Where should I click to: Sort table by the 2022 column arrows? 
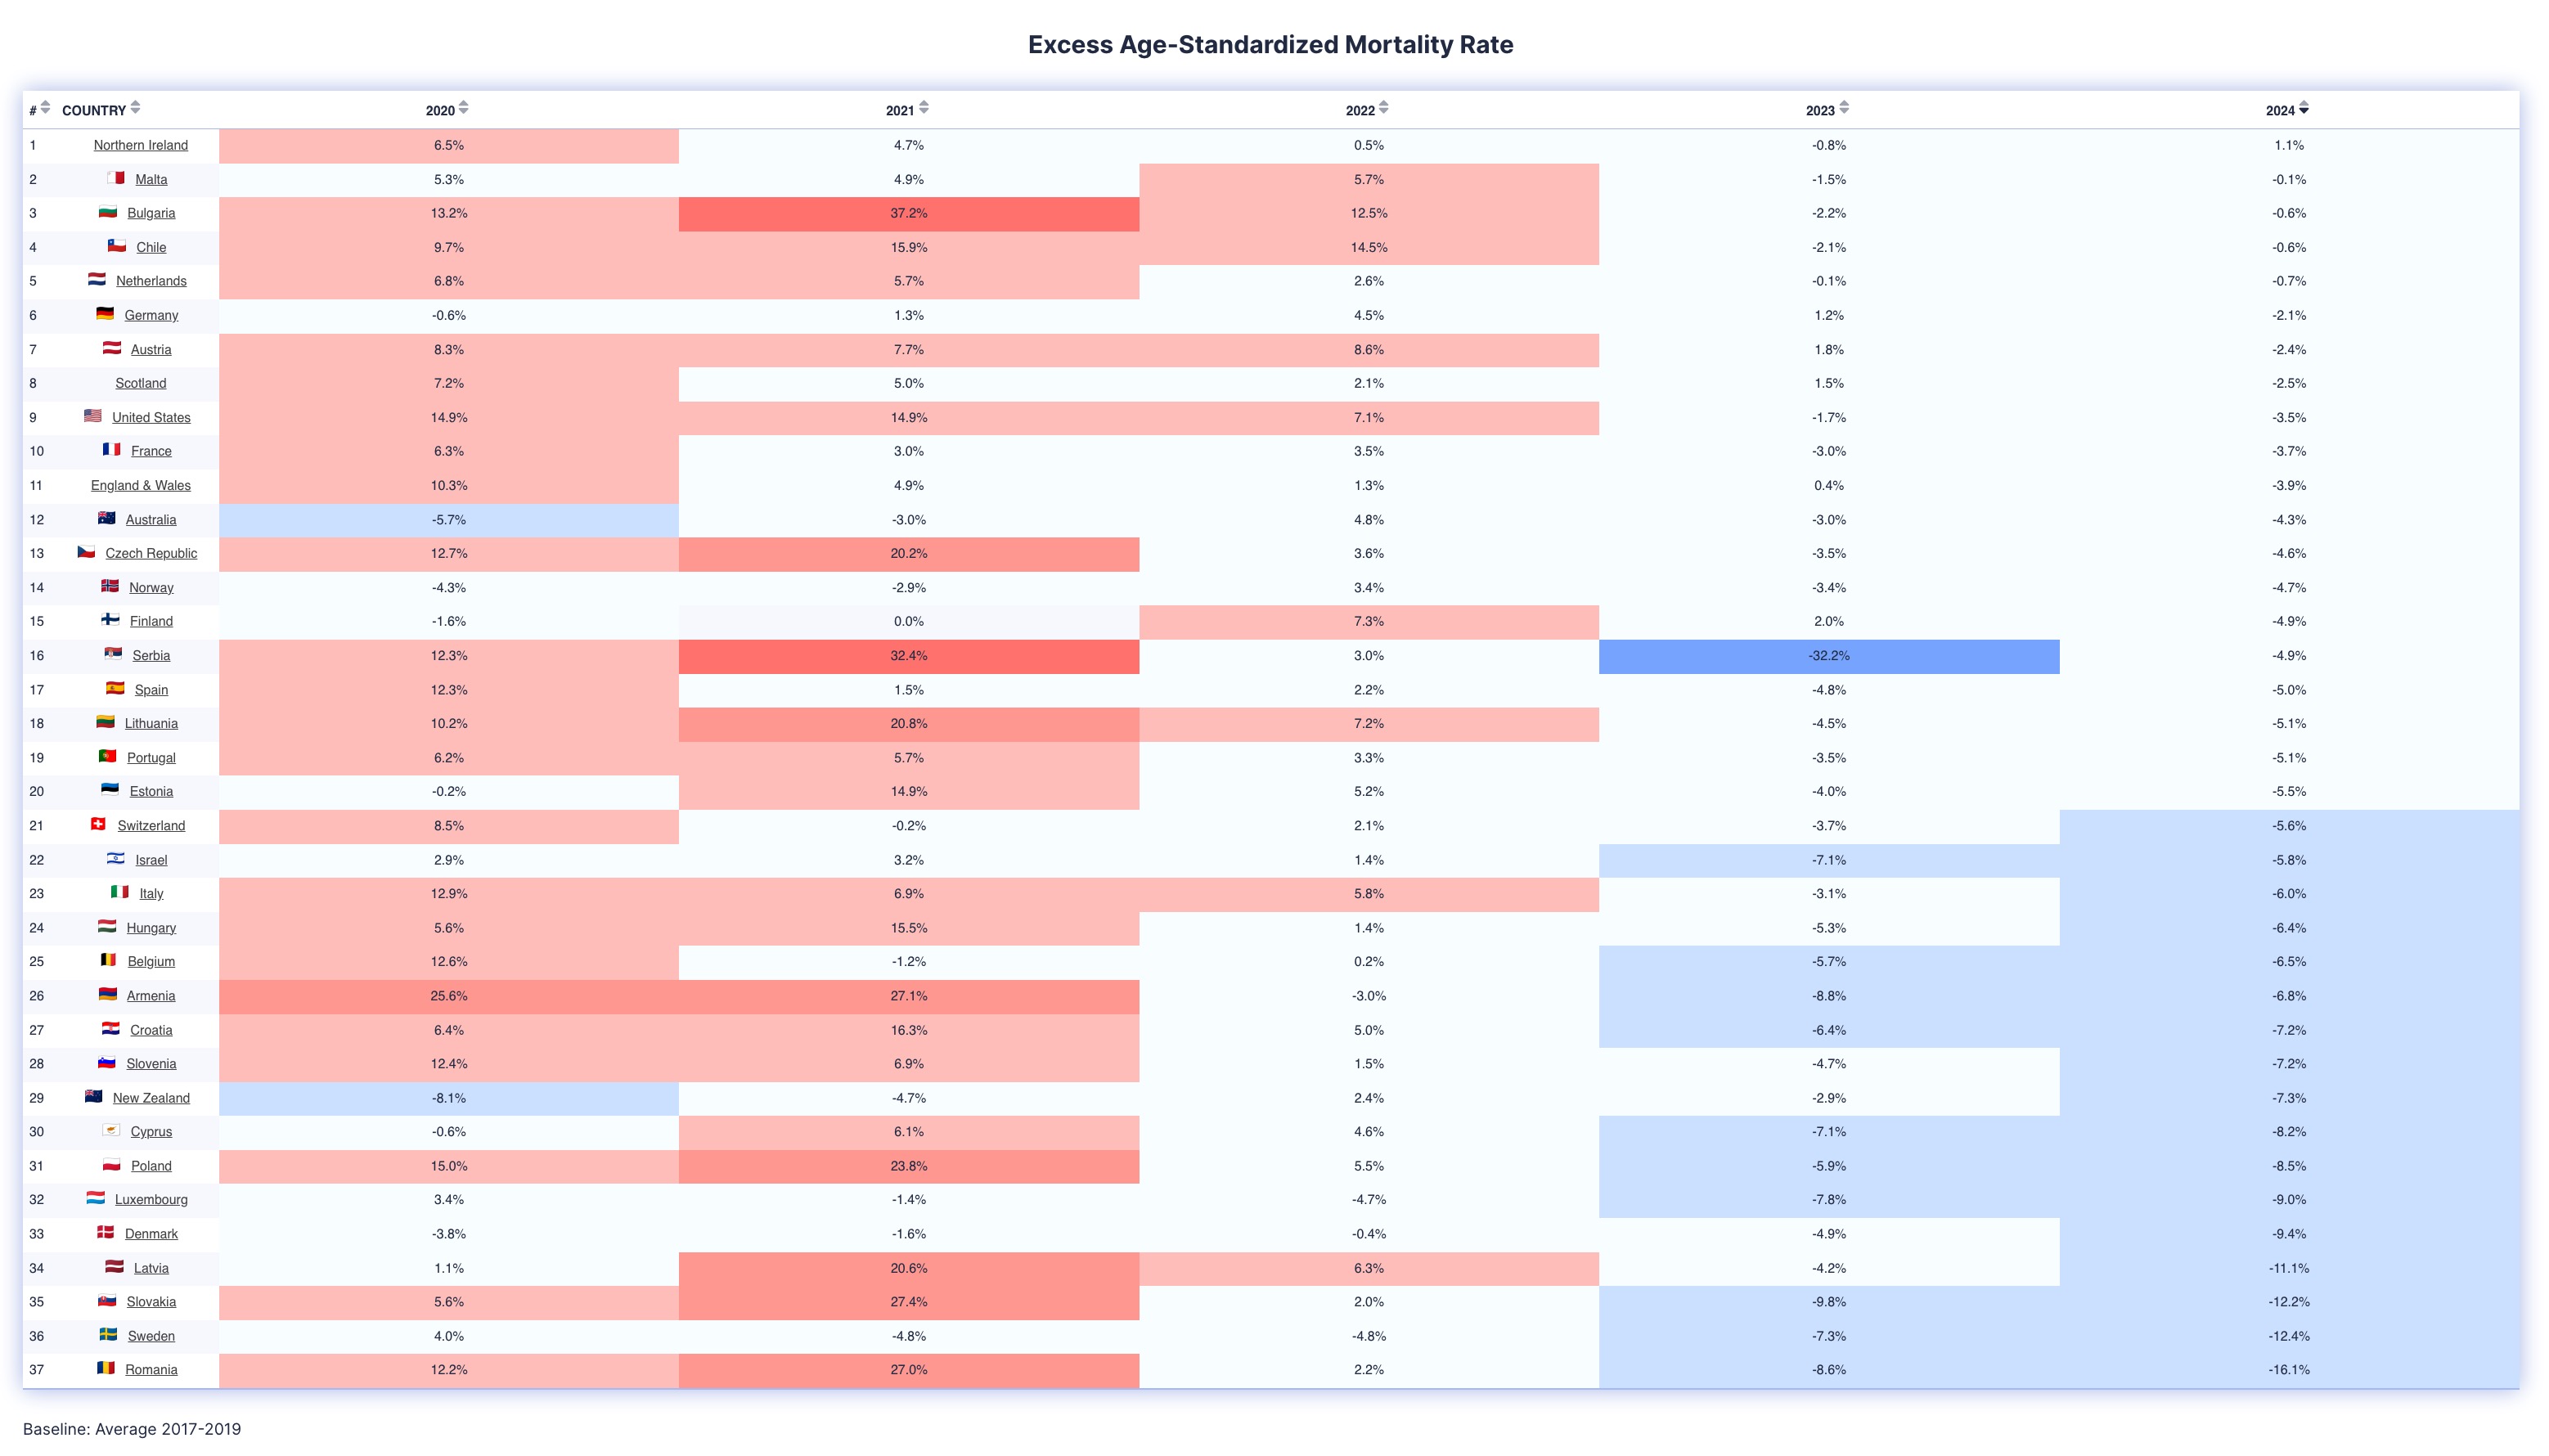[x=1383, y=108]
